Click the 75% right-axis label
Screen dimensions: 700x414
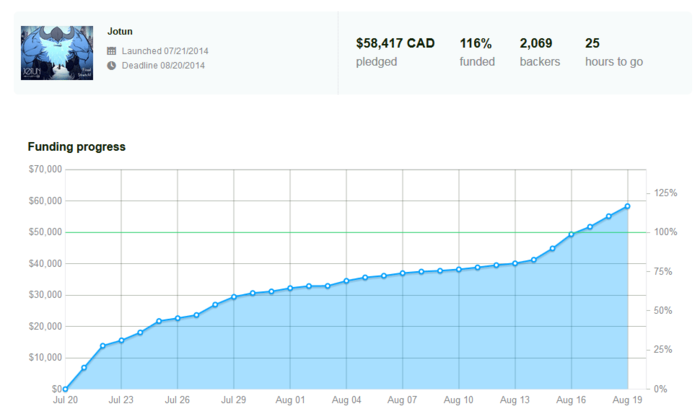[x=663, y=271]
